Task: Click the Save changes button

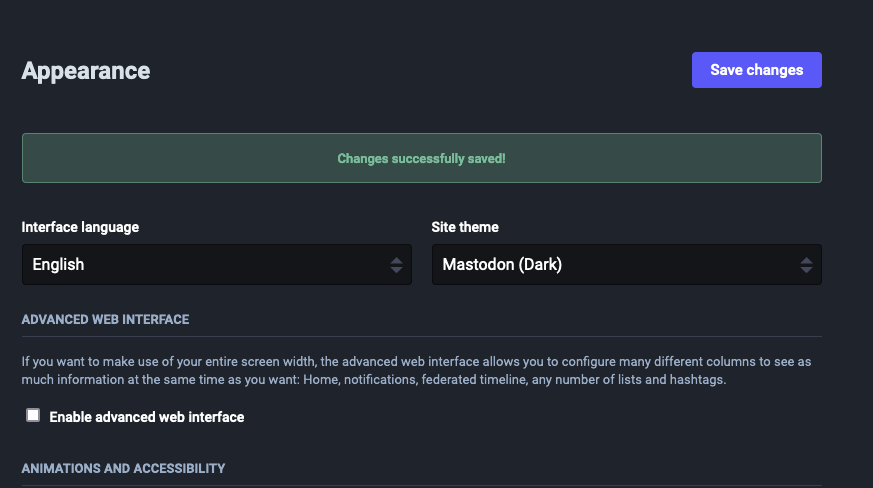Action: (x=756, y=70)
